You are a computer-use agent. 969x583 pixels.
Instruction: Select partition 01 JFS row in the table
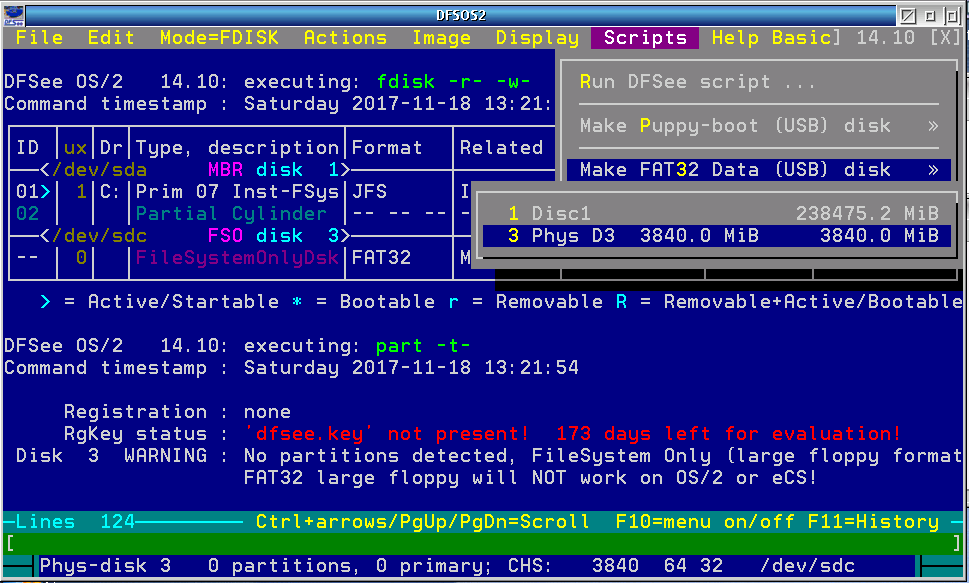240,192
